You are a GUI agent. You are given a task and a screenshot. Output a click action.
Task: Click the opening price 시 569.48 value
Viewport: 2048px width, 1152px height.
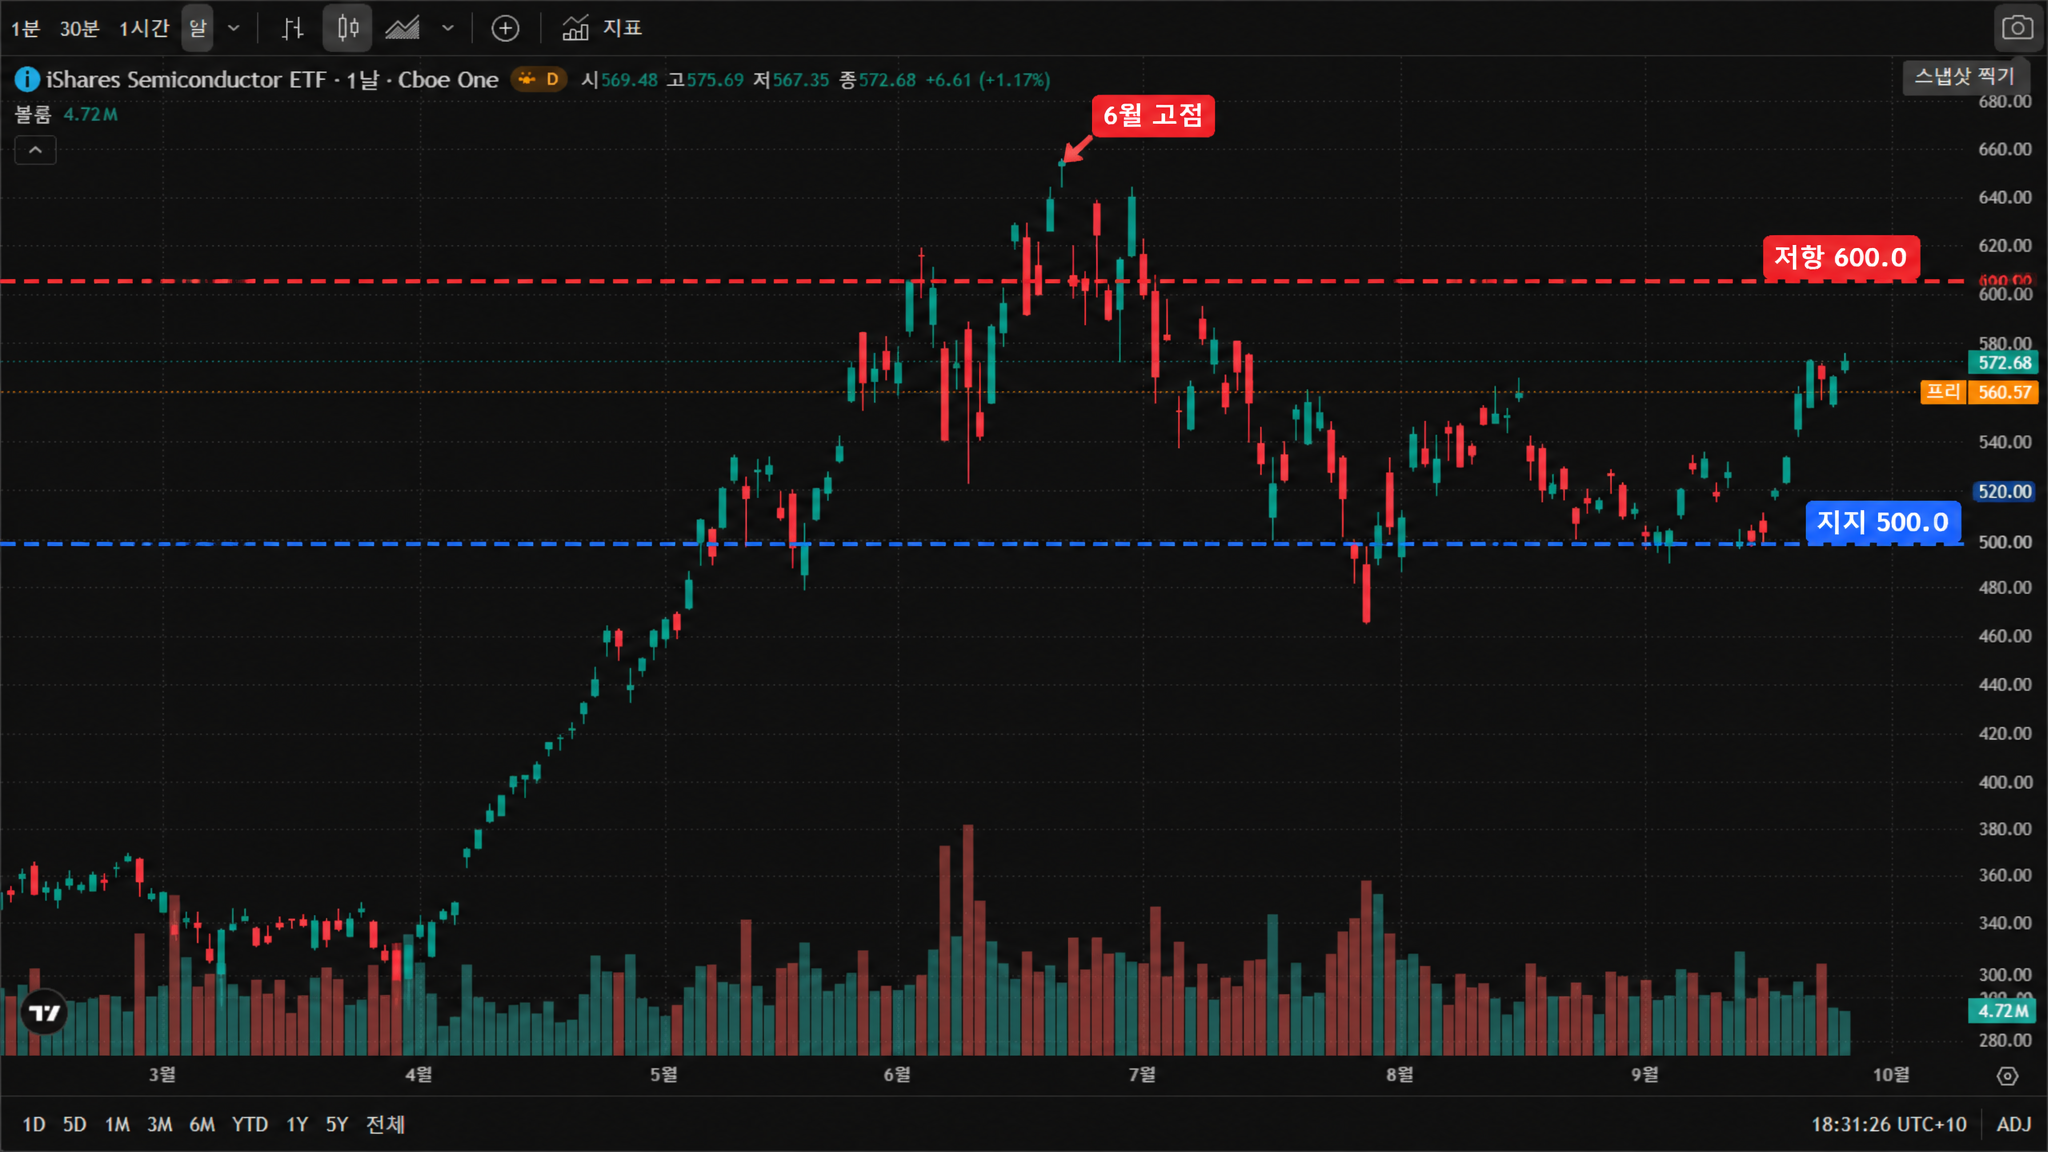(x=620, y=79)
